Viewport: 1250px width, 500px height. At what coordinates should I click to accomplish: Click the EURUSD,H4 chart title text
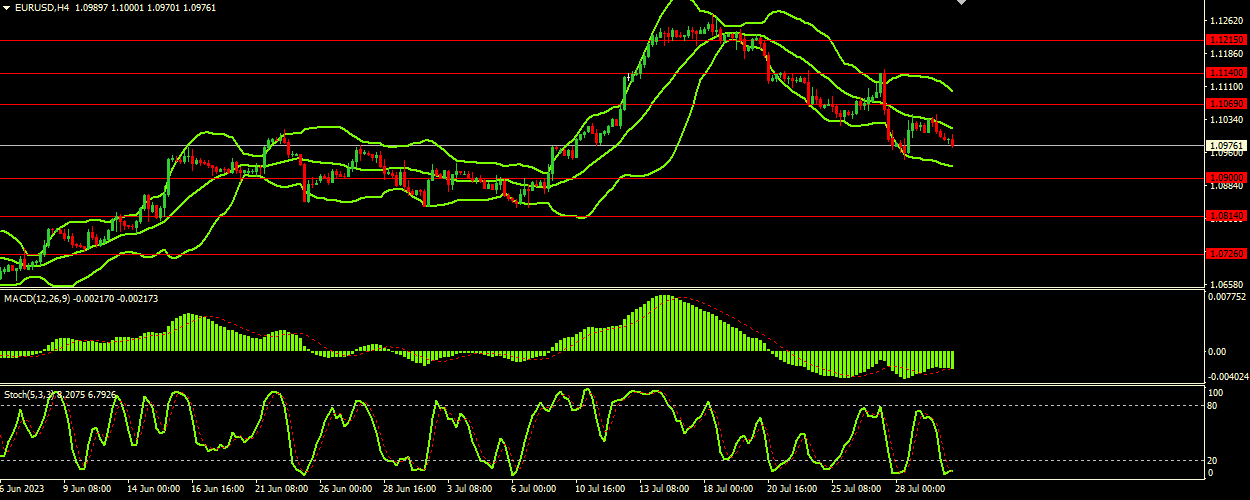(x=43, y=7)
